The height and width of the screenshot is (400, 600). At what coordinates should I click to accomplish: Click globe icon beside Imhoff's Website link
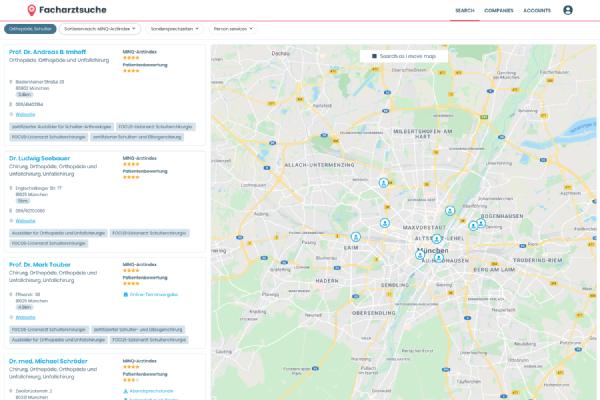[11, 114]
